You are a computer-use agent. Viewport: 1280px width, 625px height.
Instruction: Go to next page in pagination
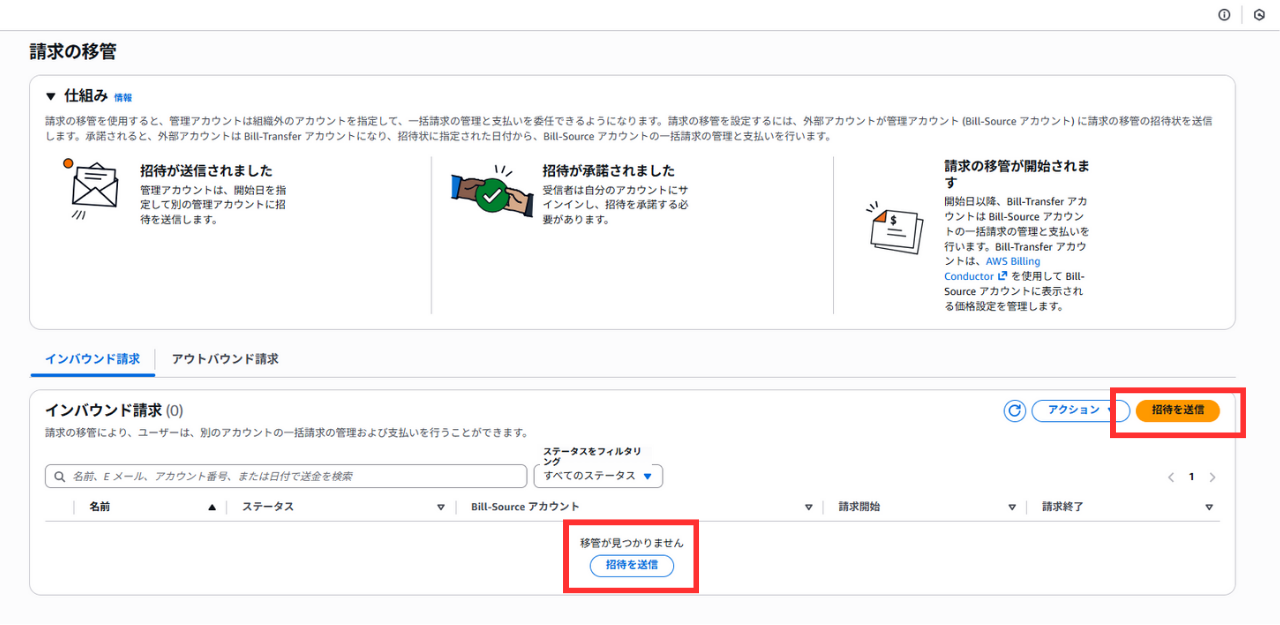(x=1212, y=477)
